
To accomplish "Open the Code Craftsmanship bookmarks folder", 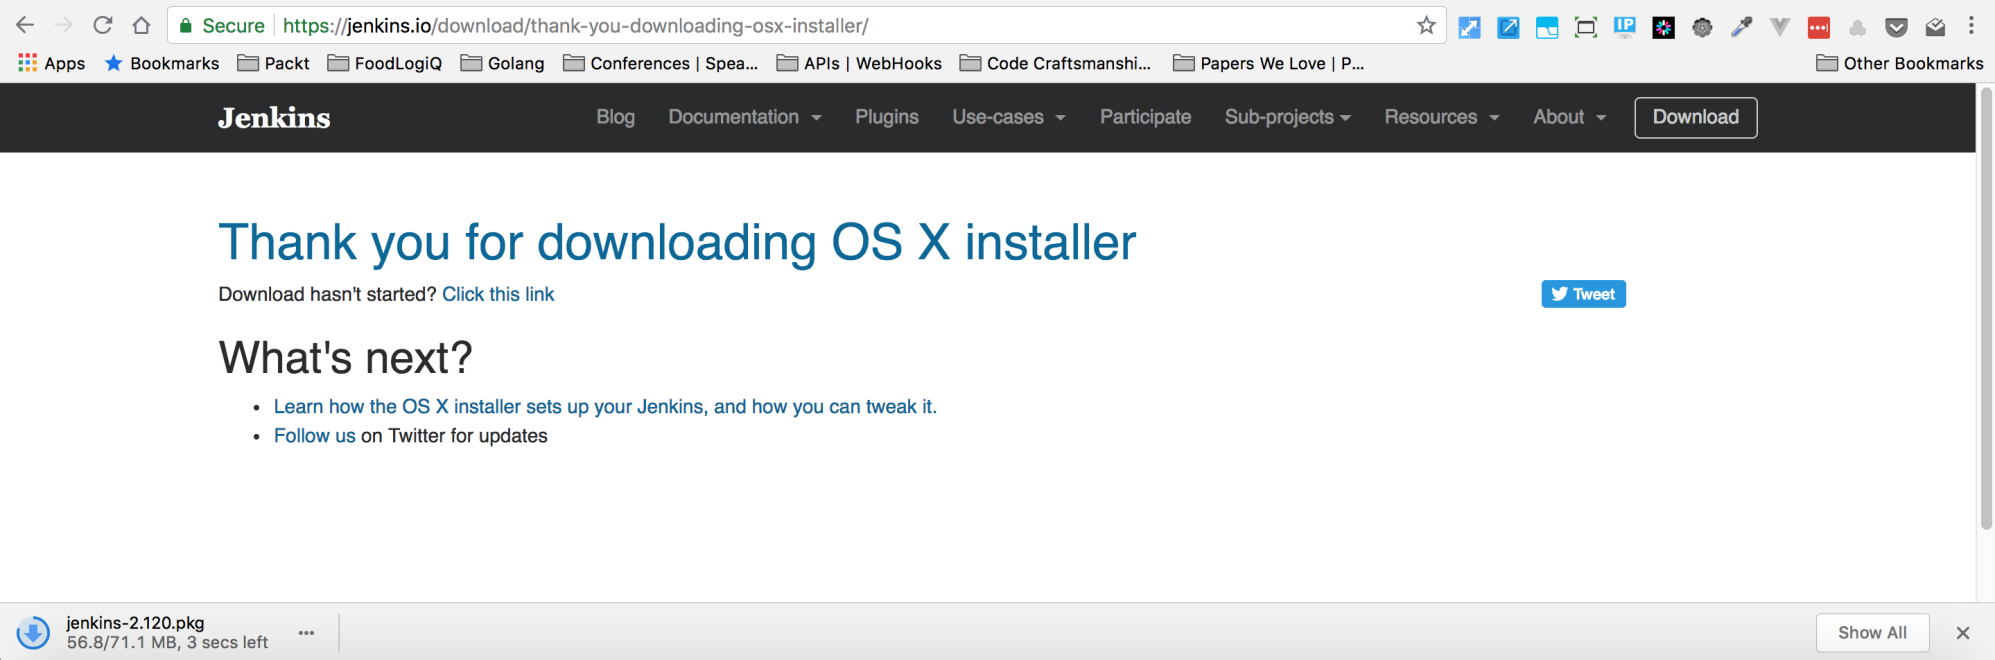I will [x=1056, y=63].
